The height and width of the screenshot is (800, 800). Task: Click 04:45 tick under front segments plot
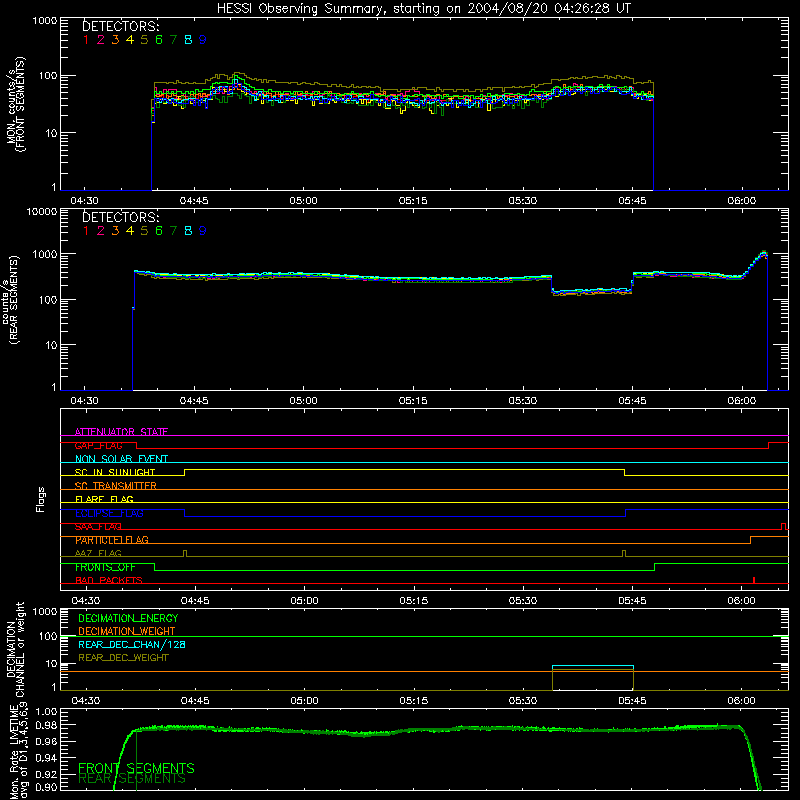click(x=194, y=201)
